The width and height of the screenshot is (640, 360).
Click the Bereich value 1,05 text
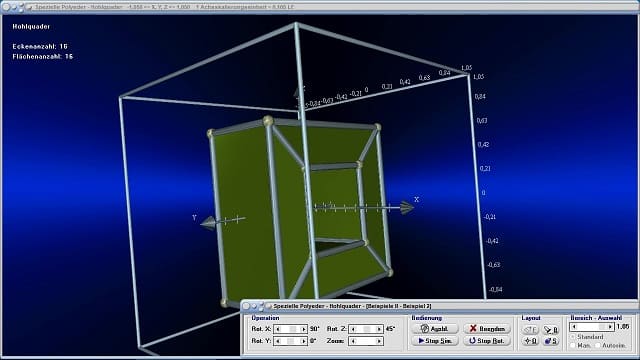(623, 327)
